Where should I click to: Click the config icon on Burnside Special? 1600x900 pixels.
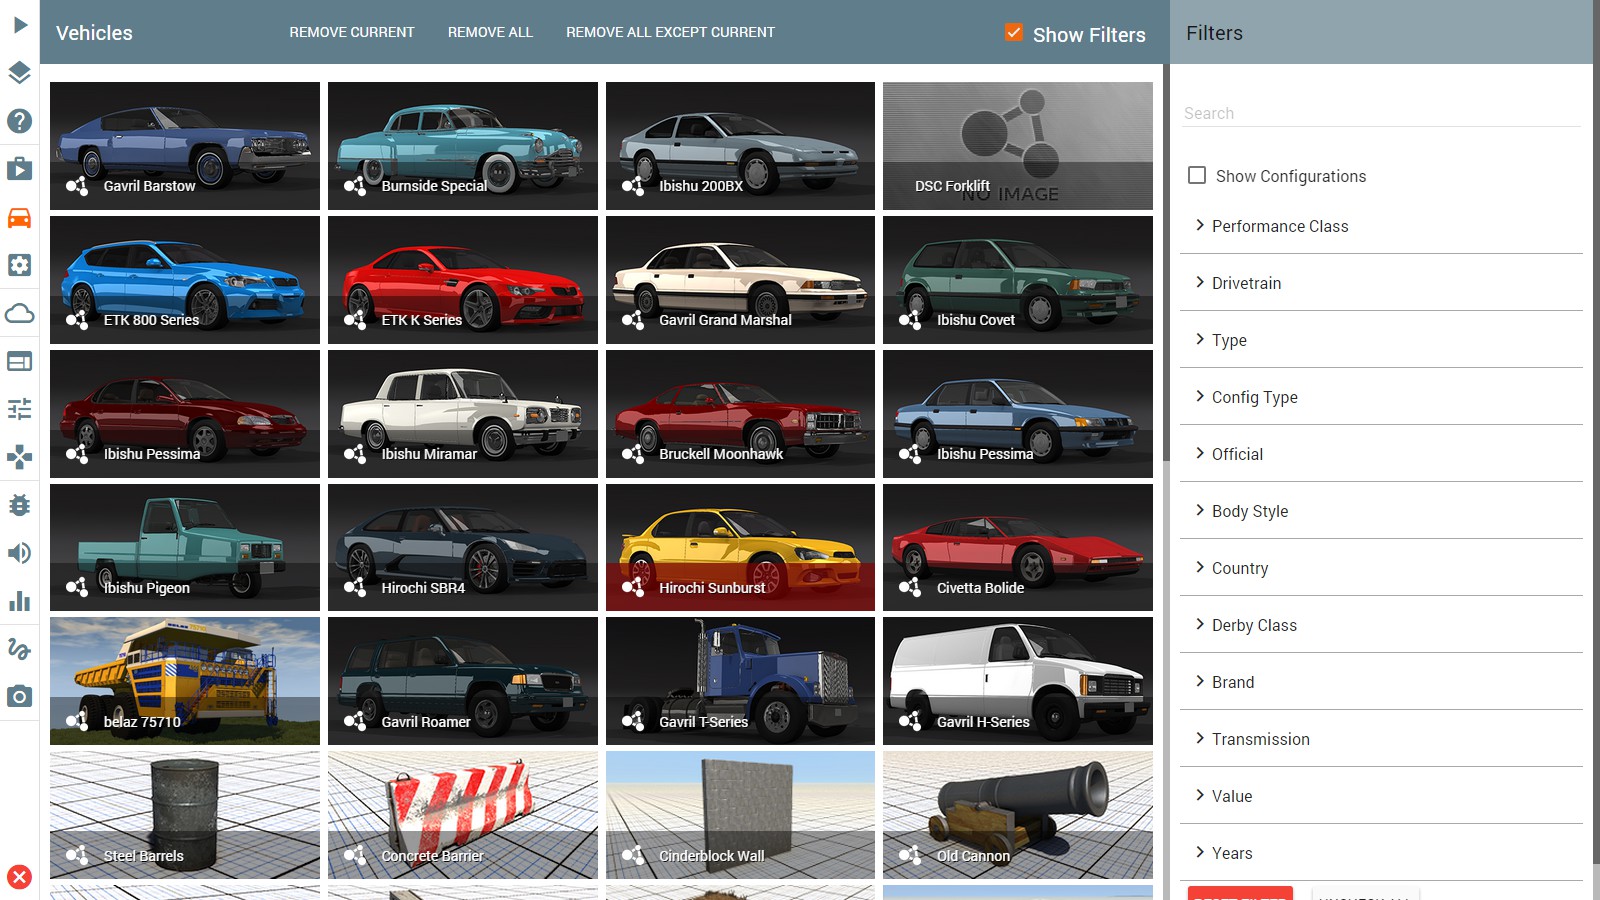coord(355,185)
